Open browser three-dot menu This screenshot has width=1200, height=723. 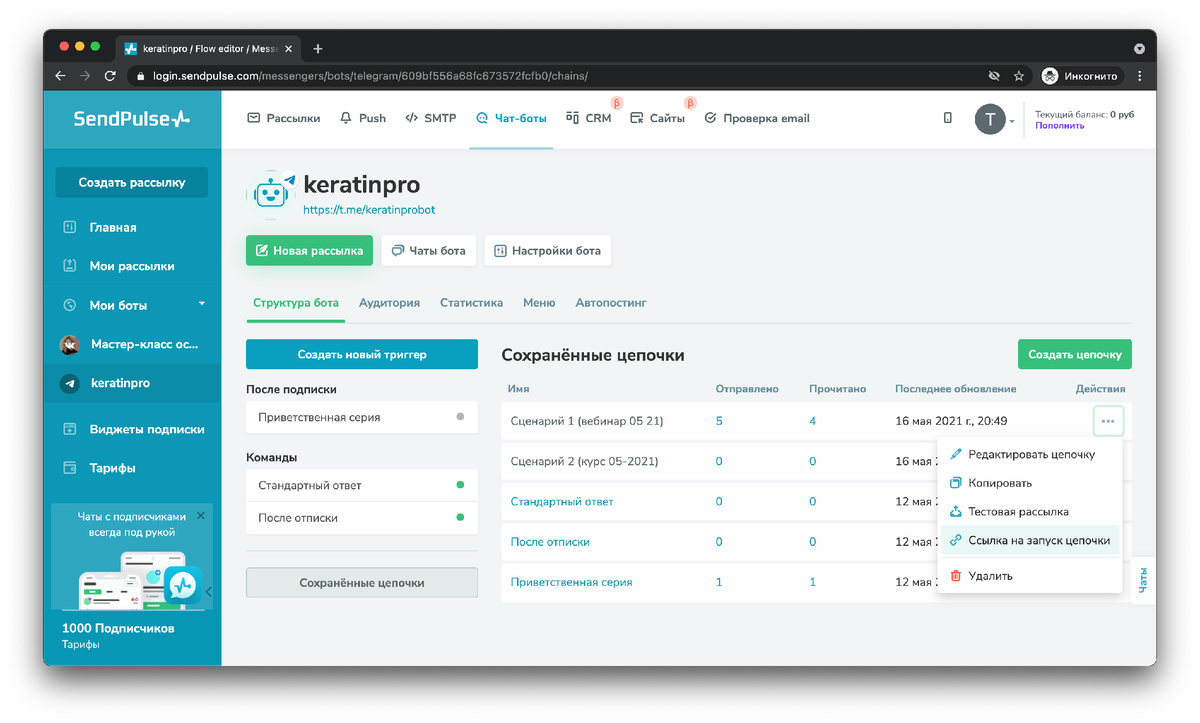click(x=1140, y=76)
